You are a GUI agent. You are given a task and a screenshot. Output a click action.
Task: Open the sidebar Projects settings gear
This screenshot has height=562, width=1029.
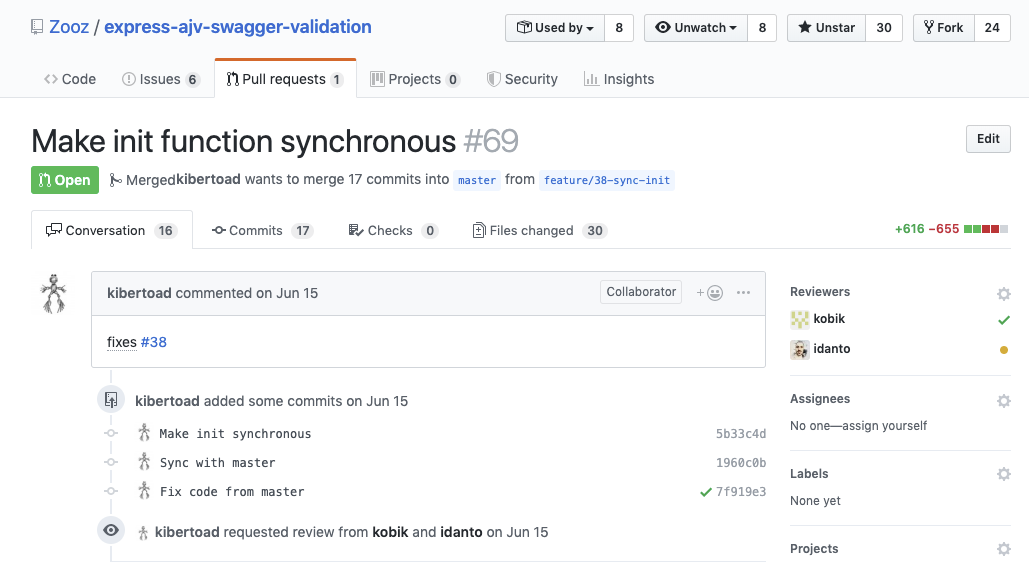click(1003, 549)
